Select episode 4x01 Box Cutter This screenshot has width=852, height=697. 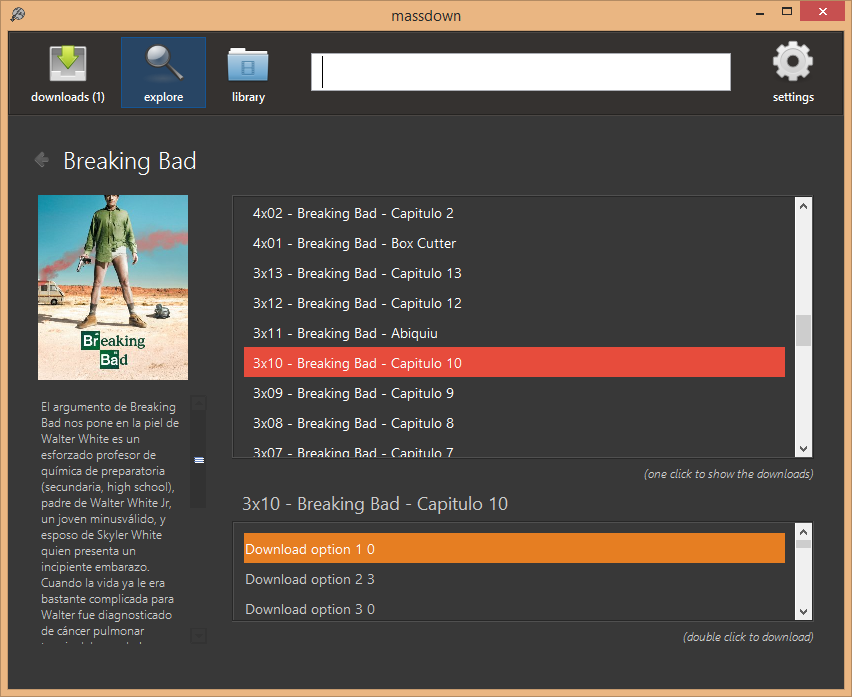pyautogui.click(x=514, y=243)
